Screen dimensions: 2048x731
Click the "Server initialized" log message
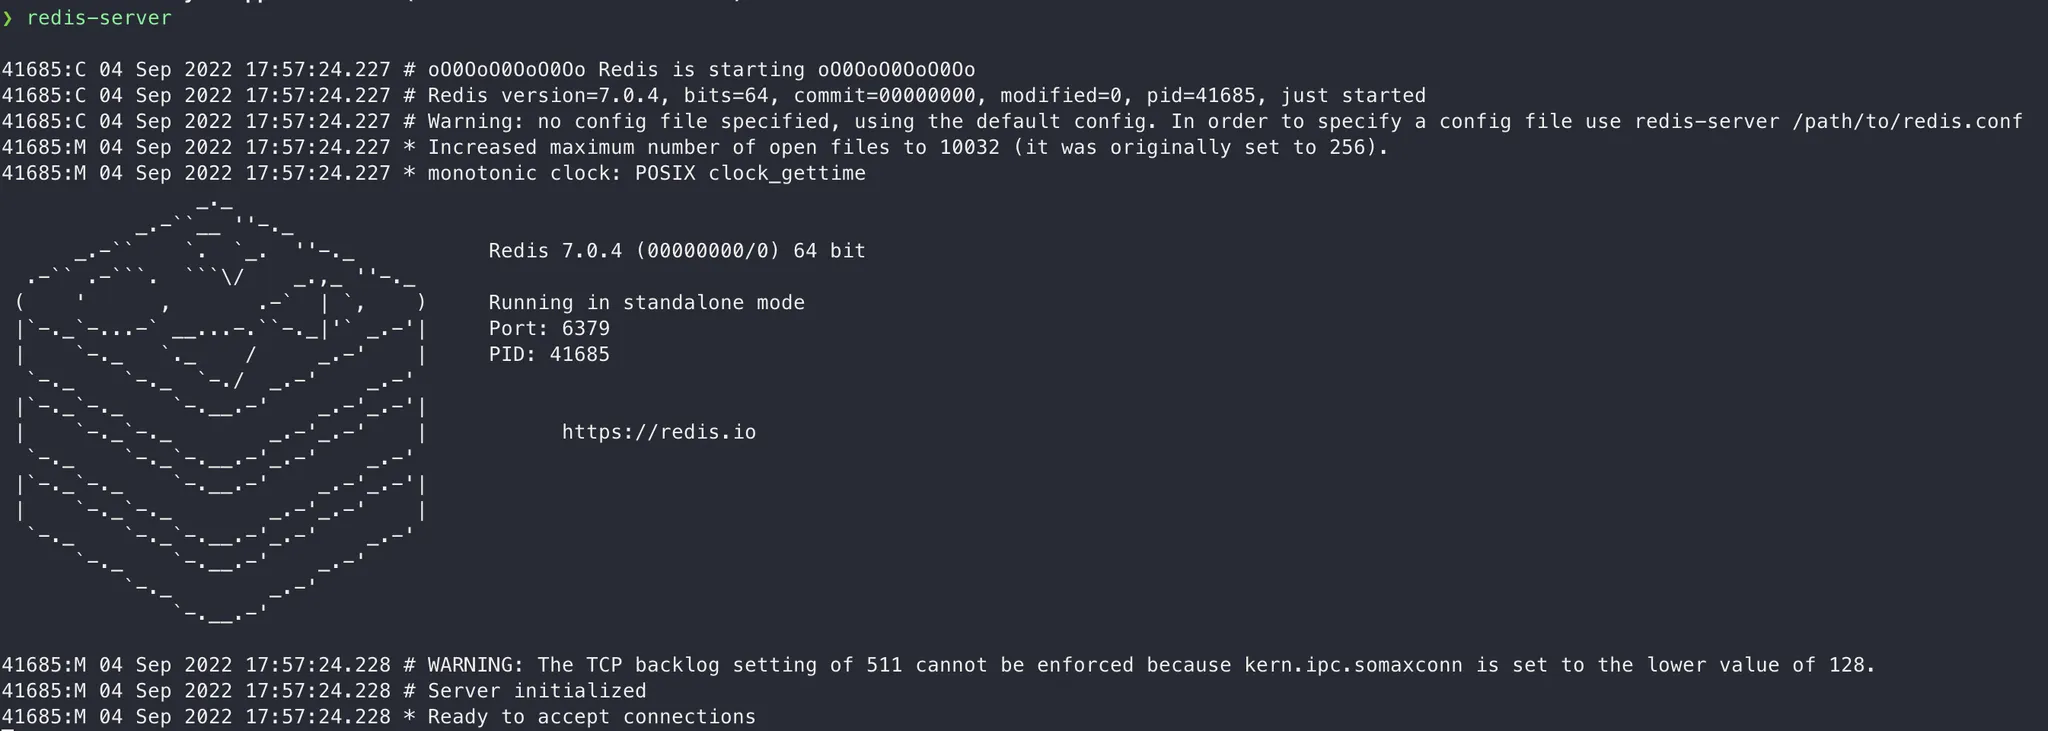[537, 691]
